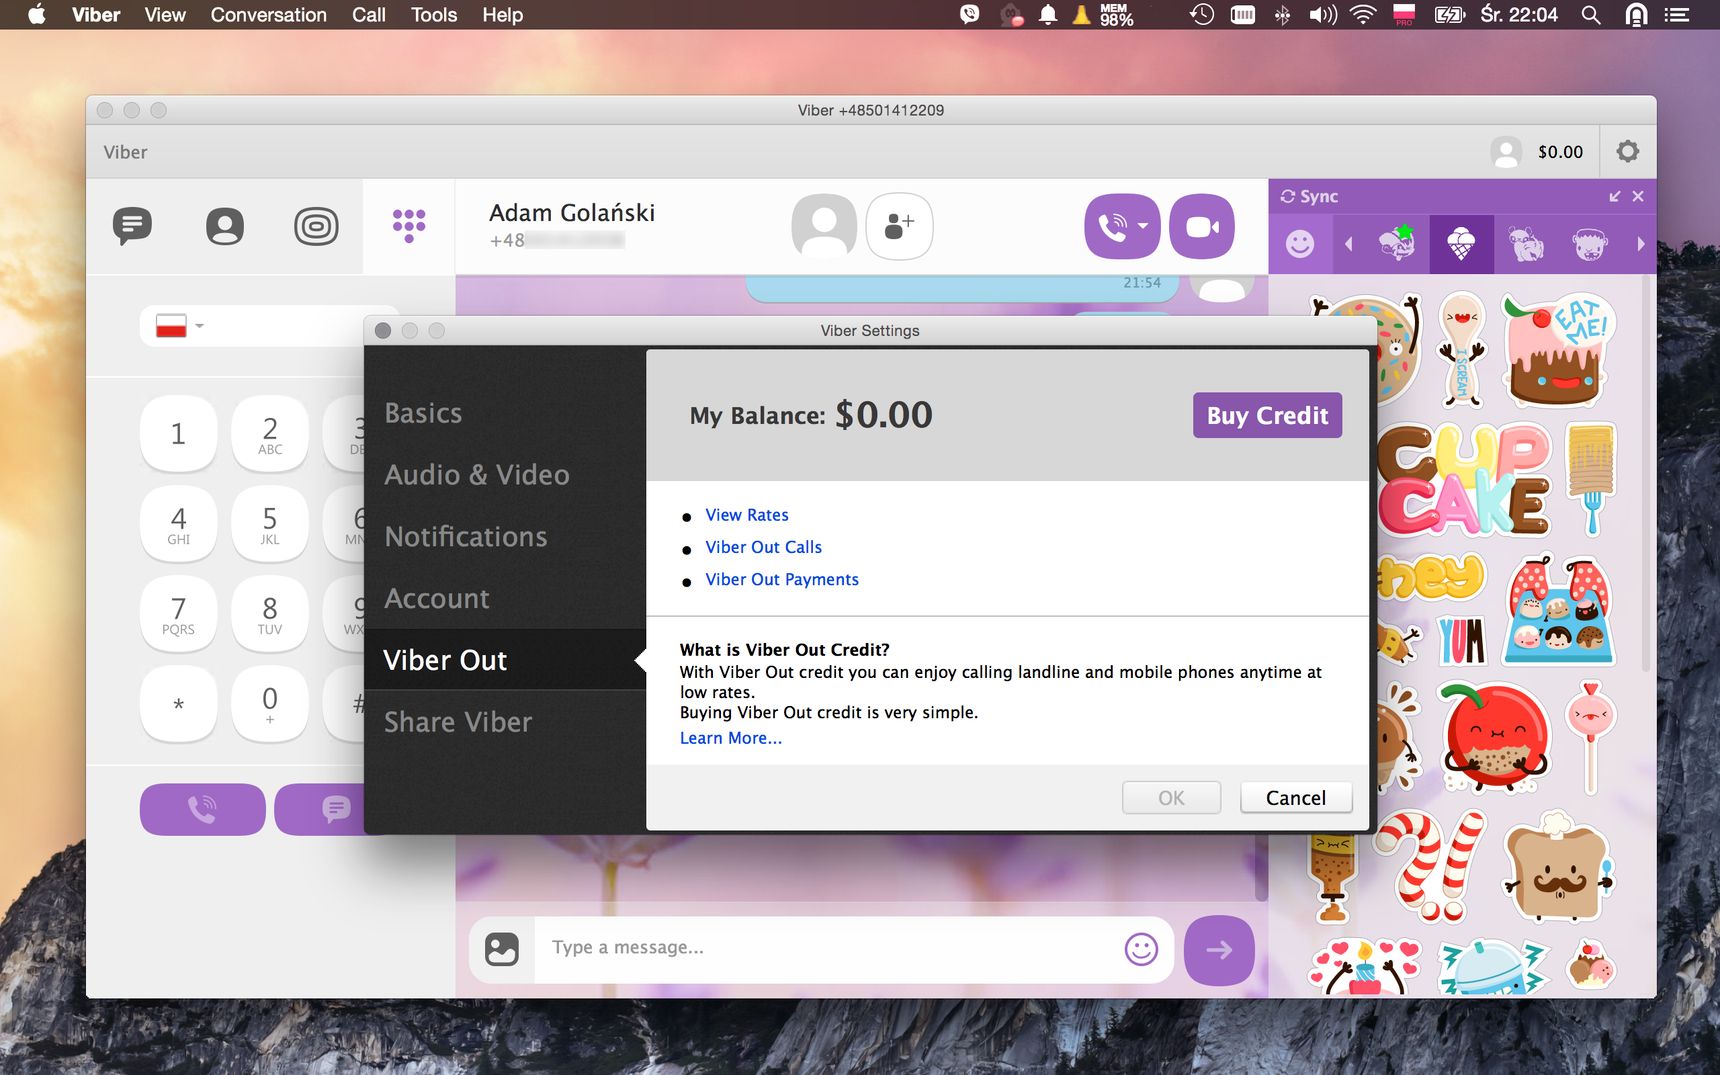Dial digit 7 PQRS on the keypad
The height and width of the screenshot is (1075, 1720).
[178, 613]
